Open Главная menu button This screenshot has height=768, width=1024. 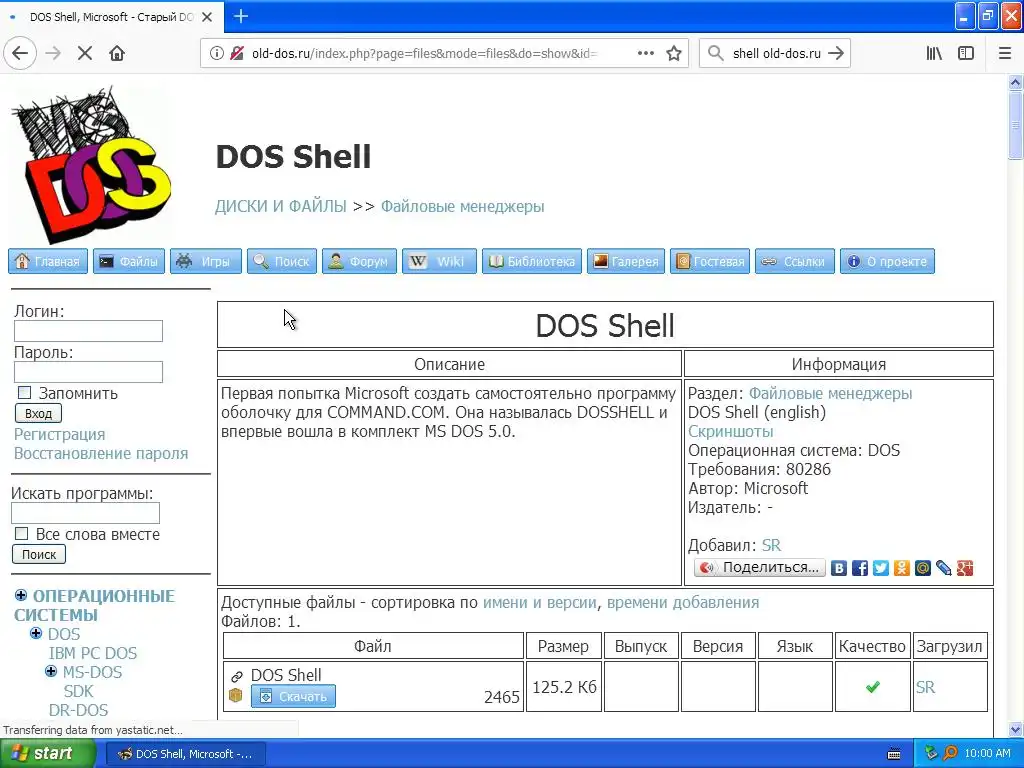click(x=48, y=261)
